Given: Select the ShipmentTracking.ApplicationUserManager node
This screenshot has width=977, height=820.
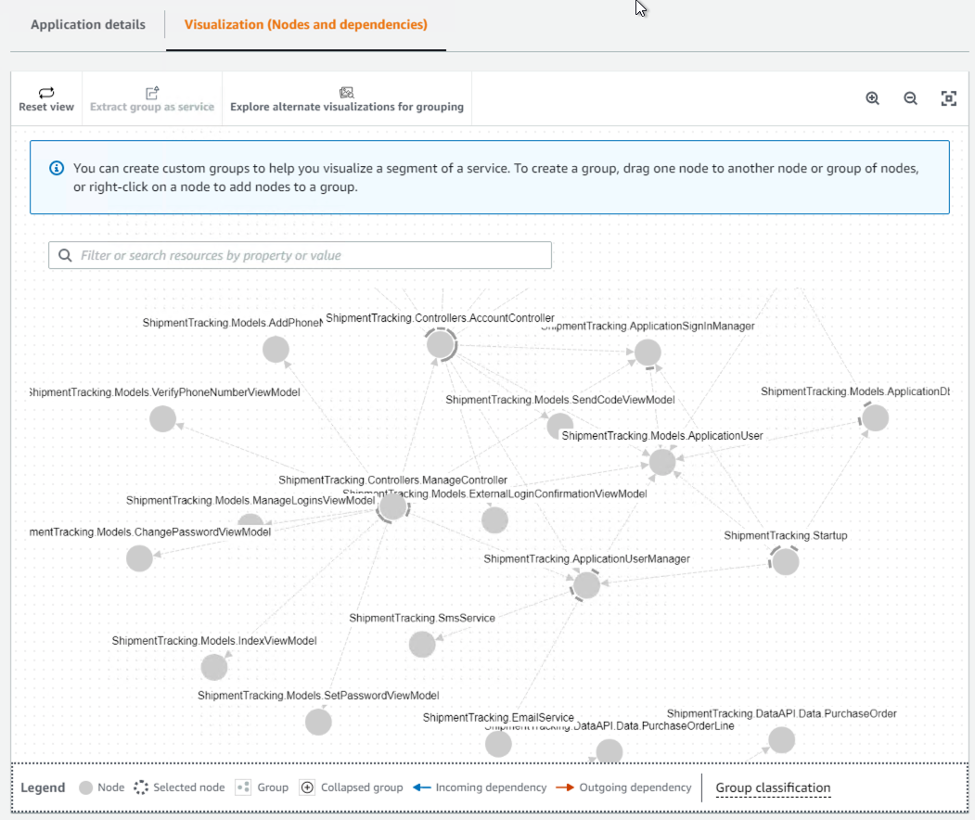Looking at the screenshot, I should 587,585.
